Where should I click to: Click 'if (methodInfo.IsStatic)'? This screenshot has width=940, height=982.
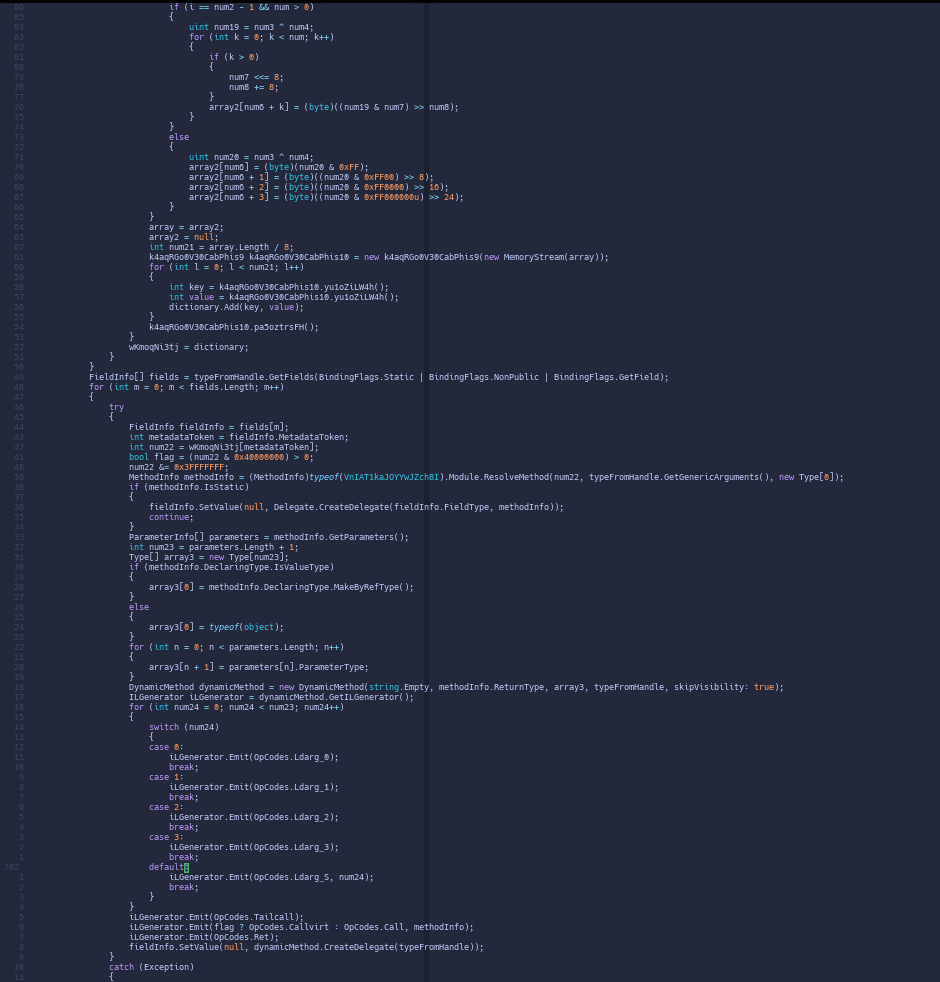tap(189, 488)
